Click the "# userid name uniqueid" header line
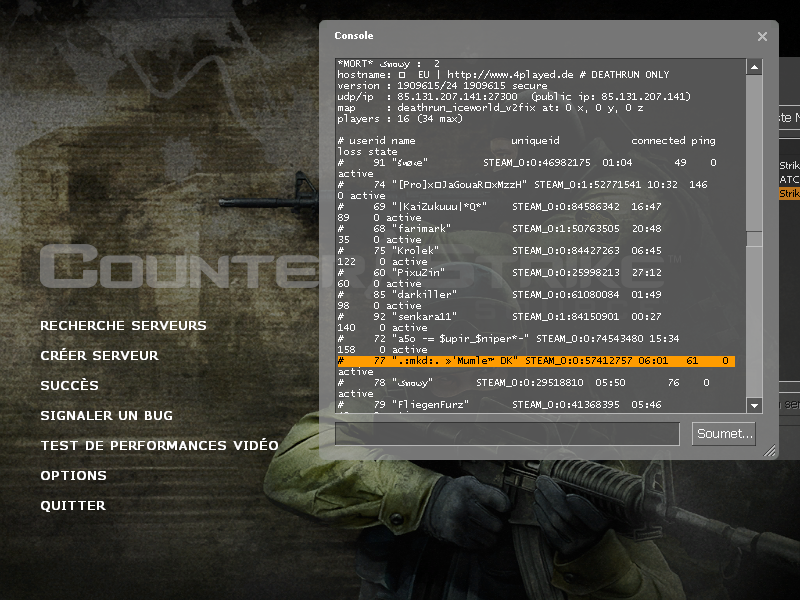Screen dimensions: 800x600 pos(527,141)
